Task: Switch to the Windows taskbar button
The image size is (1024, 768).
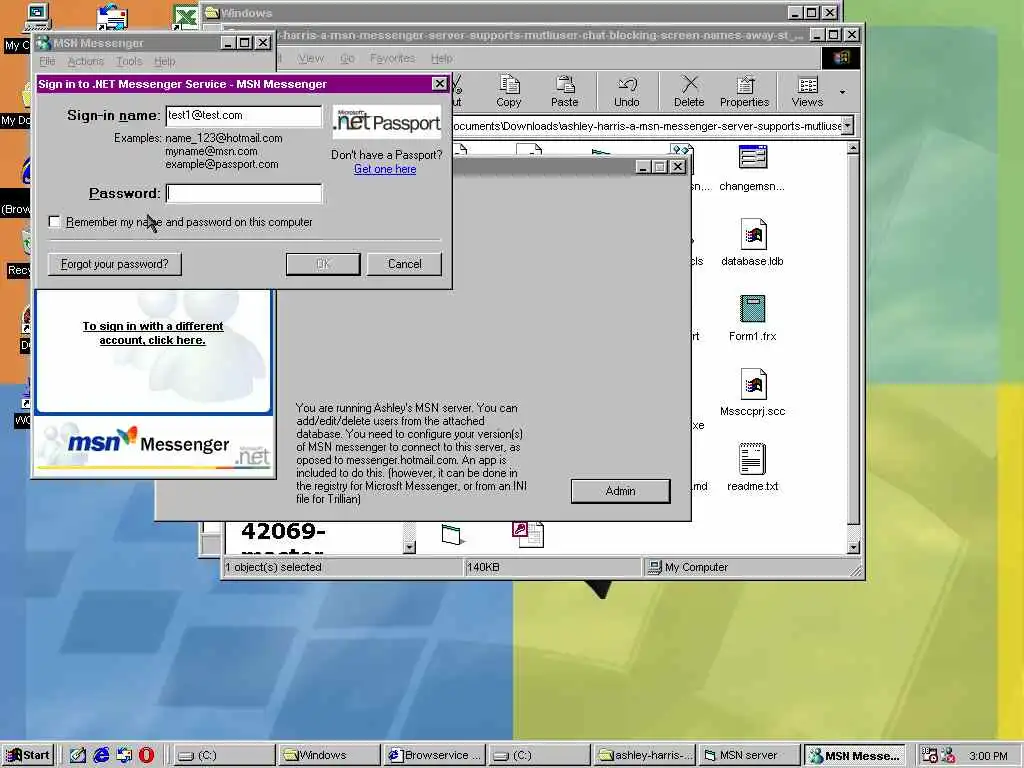Action: [329, 756]
